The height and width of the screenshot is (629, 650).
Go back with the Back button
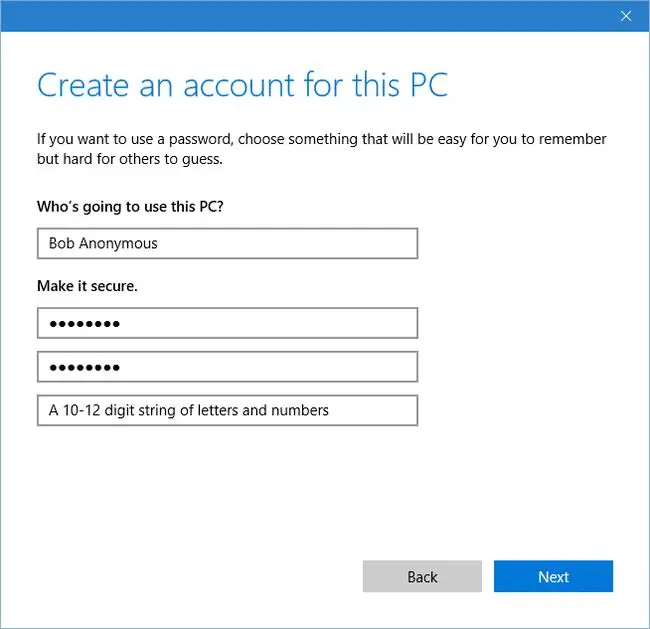422,576
